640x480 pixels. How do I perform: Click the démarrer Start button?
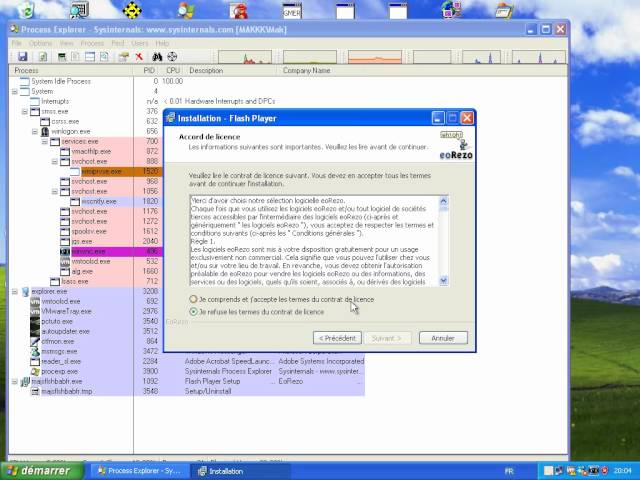click(42, 471)
